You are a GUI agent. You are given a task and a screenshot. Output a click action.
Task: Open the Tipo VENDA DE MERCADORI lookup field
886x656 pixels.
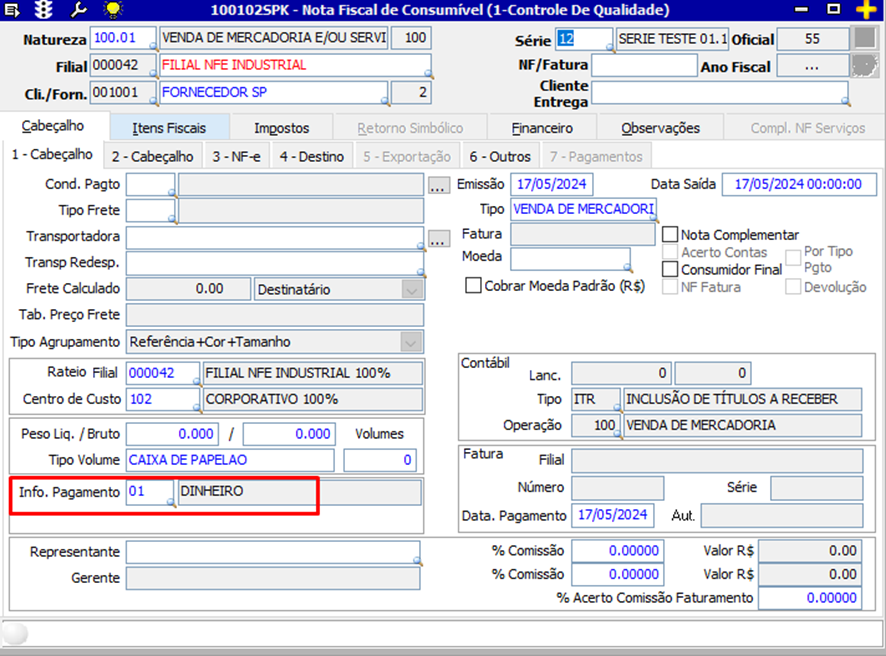tap(582, 210)
